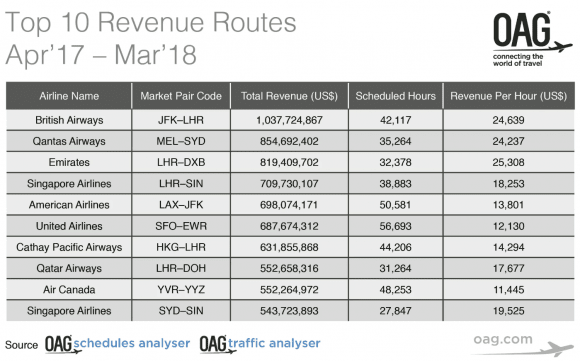Click the LHR–SIN market pair

181,184
